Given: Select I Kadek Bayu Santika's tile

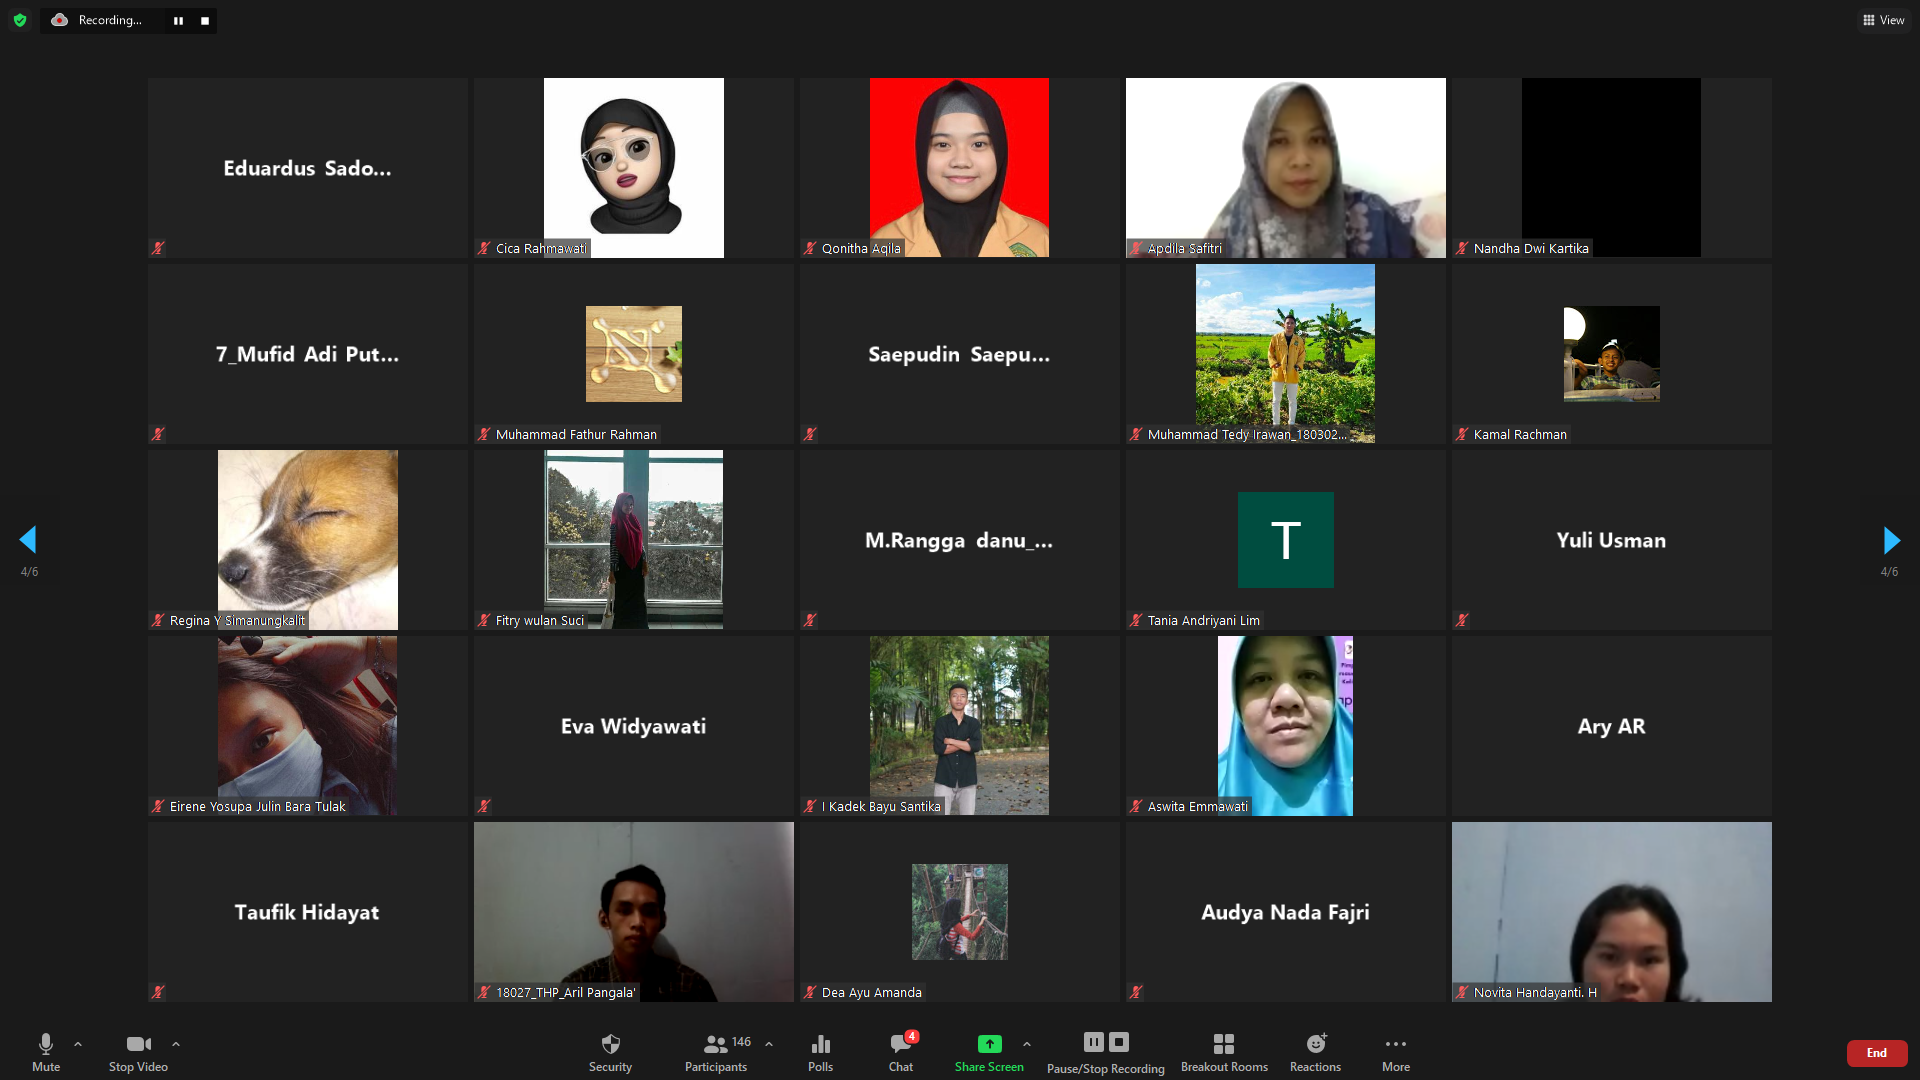Looking at the screenshot, I should pyautogui.click(x=960, y=726).
